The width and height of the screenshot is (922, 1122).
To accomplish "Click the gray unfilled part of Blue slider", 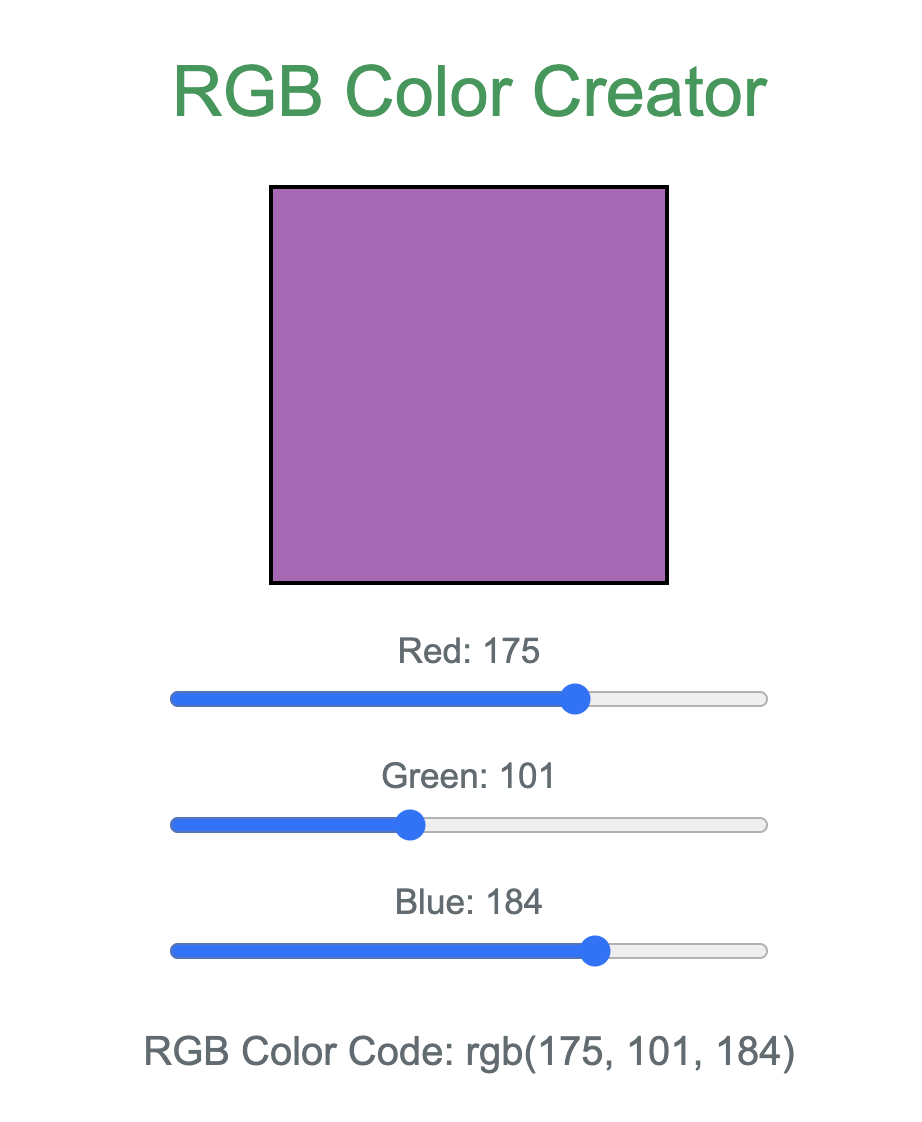I will (688, 951).
